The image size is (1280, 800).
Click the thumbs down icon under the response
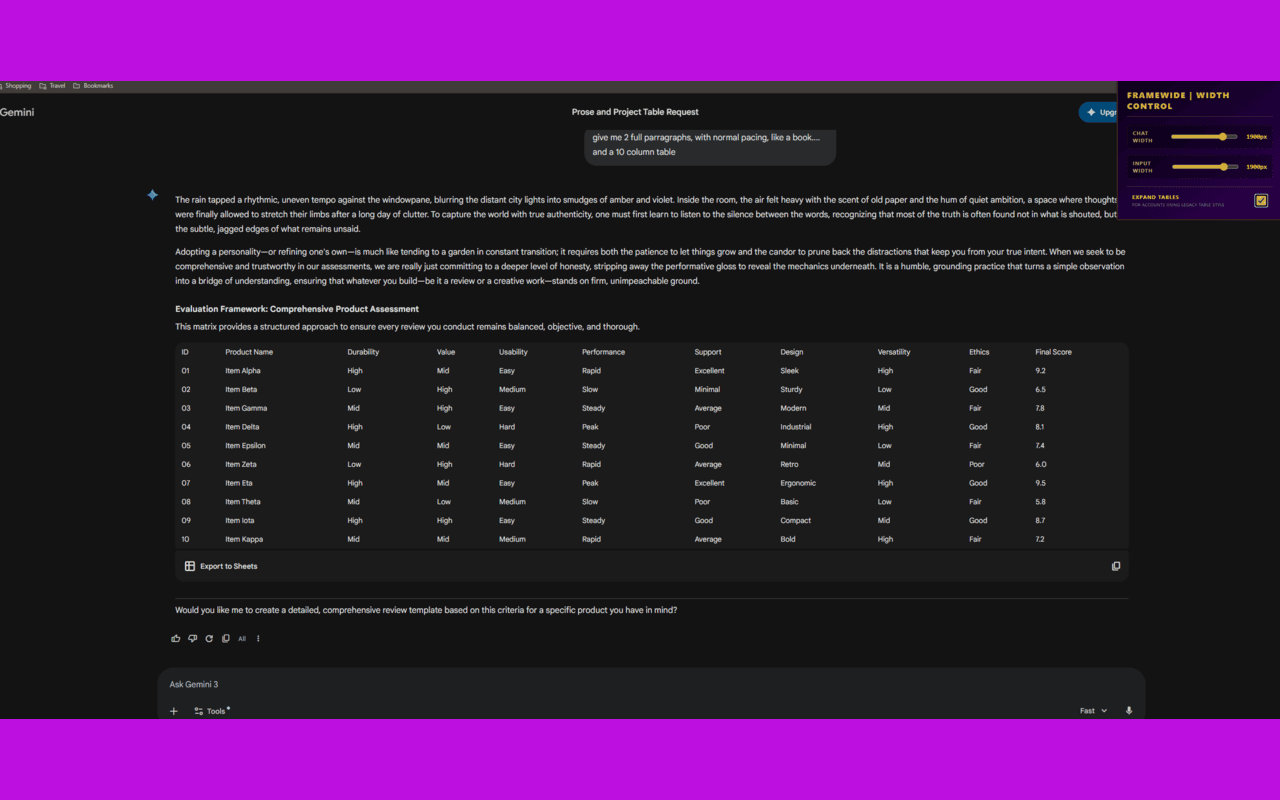(193, 638)
